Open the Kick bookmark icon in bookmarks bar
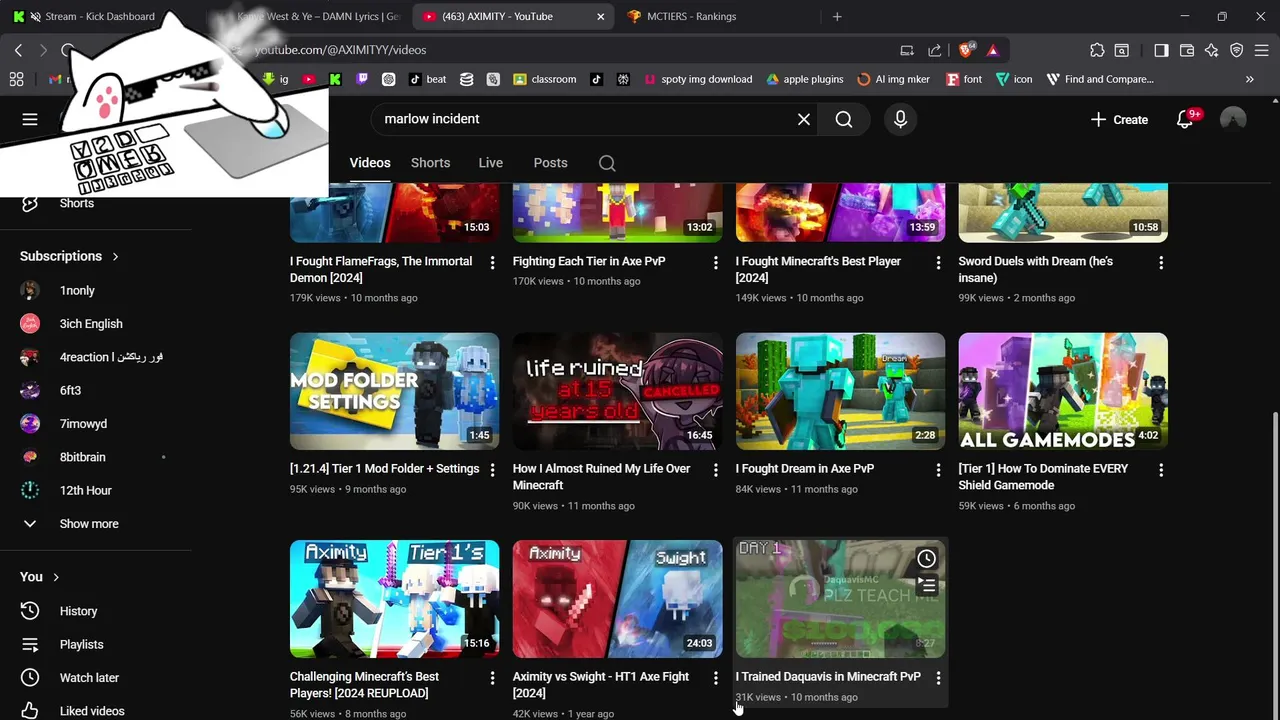The image size is (1280, 720). 335,79
